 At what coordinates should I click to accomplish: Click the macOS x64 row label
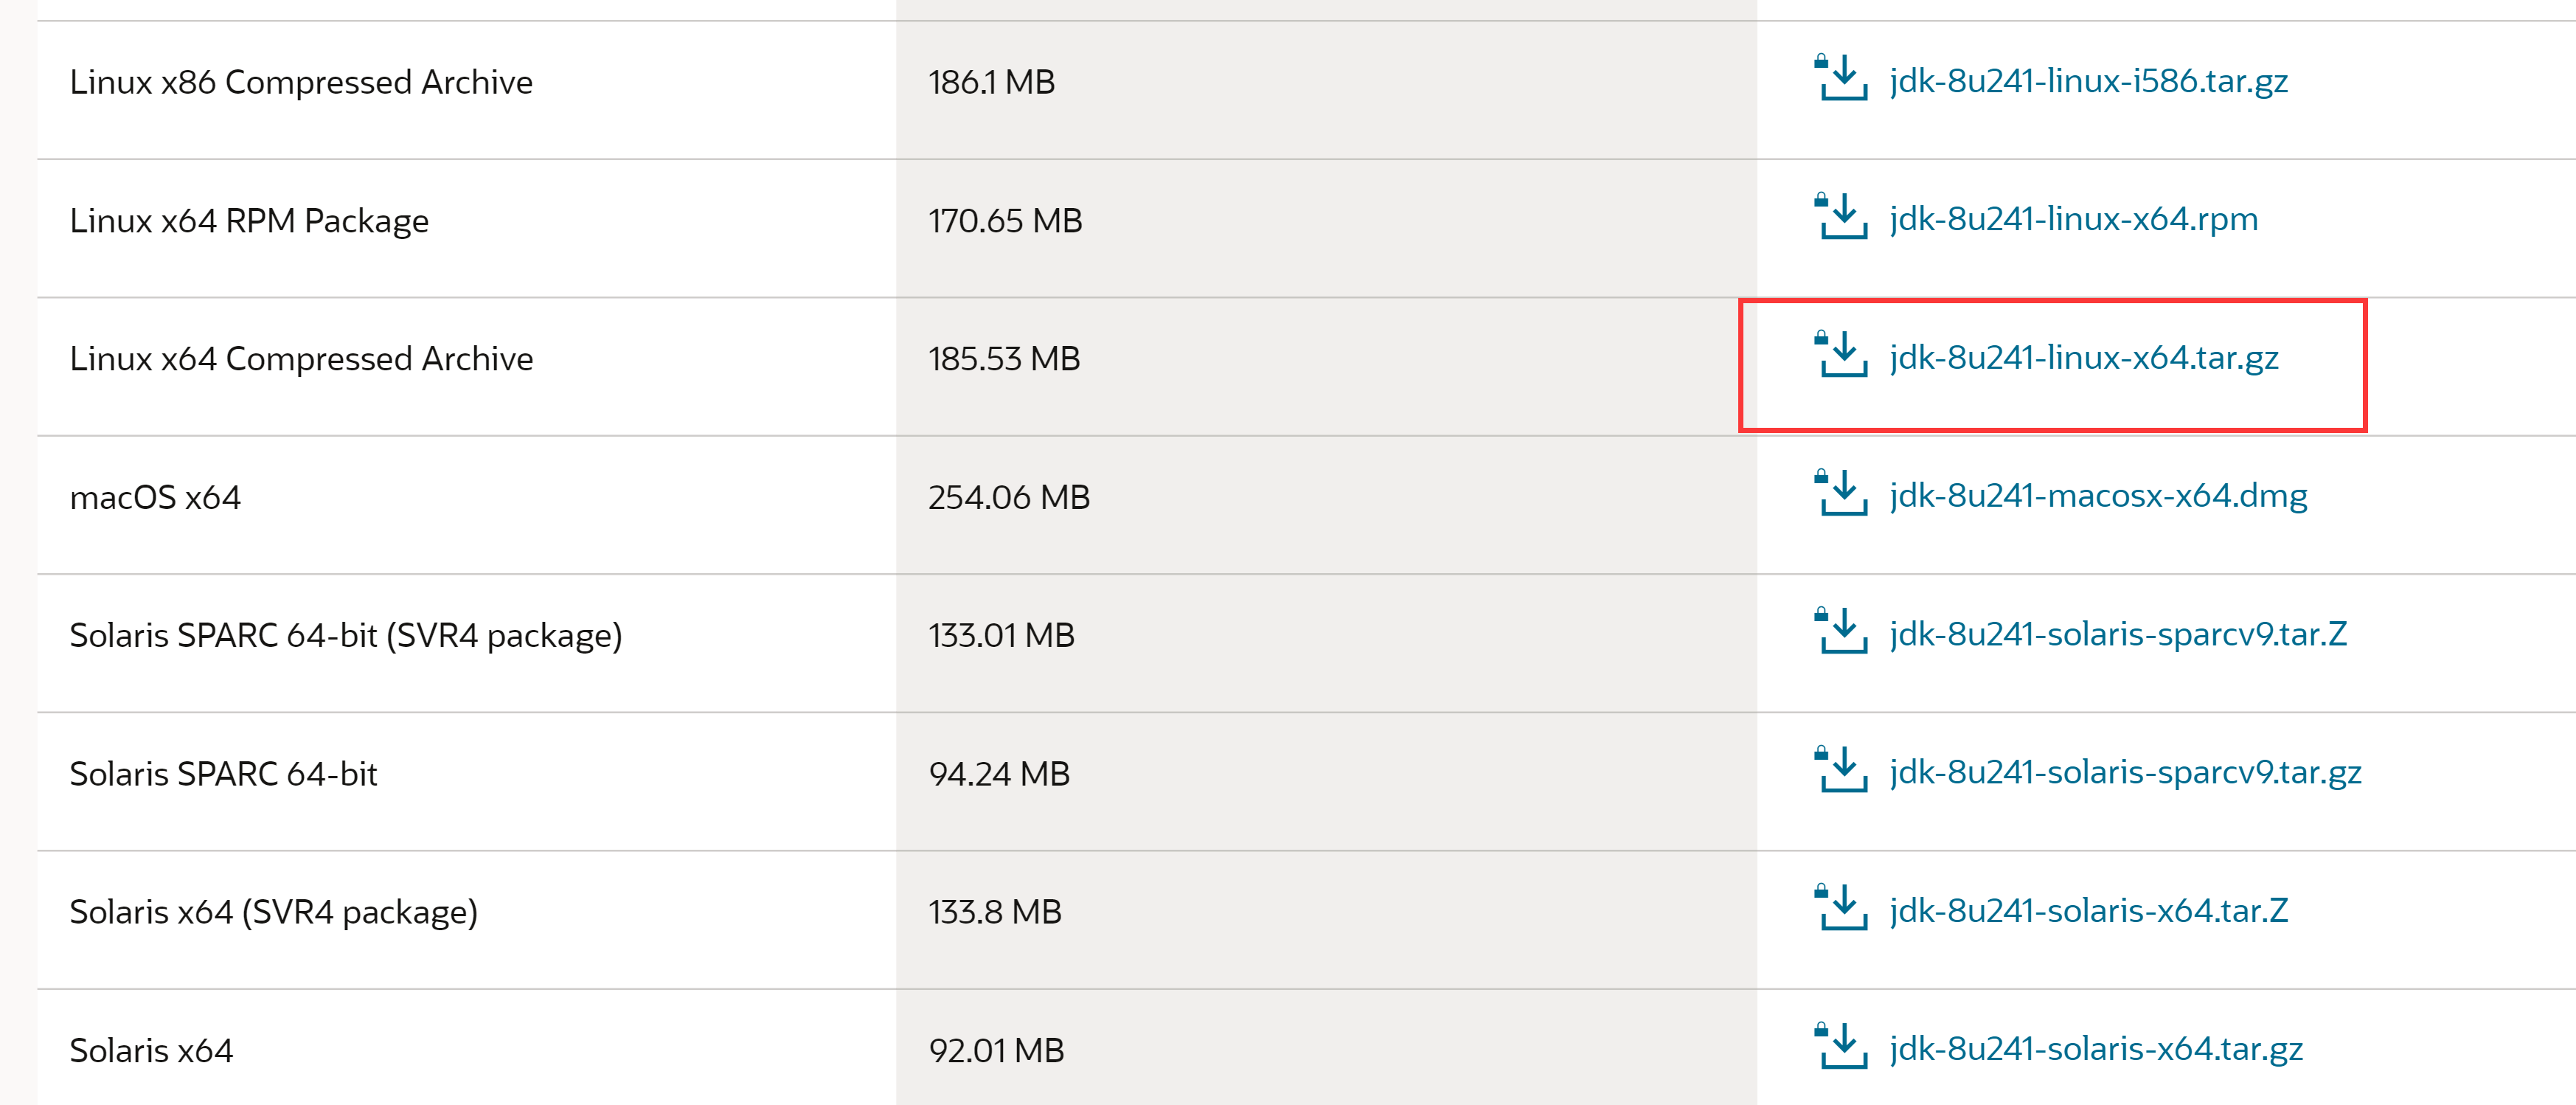(155, 497)
